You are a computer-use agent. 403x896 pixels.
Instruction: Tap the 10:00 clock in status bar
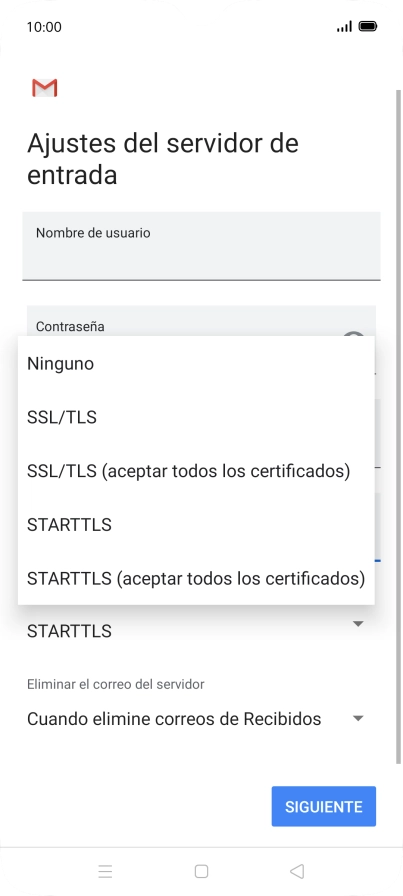pos(44,27)
